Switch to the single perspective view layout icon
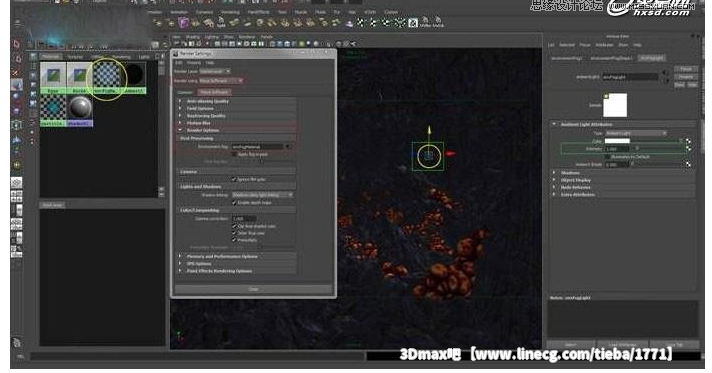The height and width of the screenshot is (373, 712). coord(16,183)
